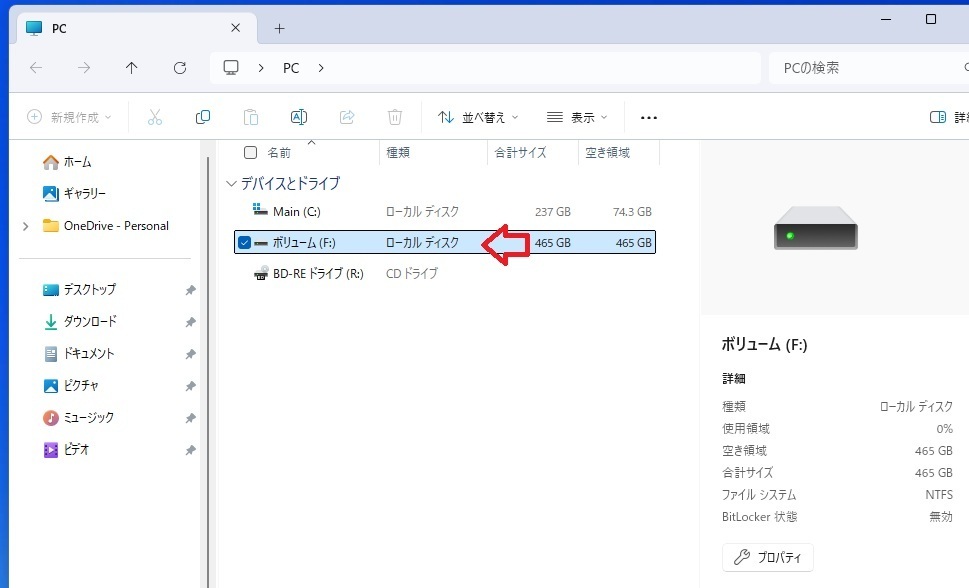This screenshot has width=969, height=588.
Task: Open the 並べ替え sort dropdown
Action: coord(478,117)
